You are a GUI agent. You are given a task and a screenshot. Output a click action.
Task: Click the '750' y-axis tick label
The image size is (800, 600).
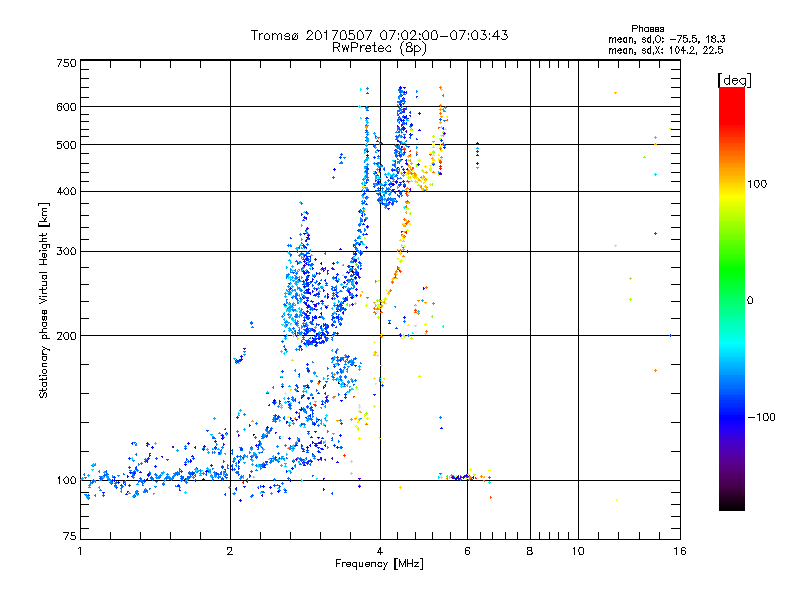pyautogui.click(x=66, y=63)
